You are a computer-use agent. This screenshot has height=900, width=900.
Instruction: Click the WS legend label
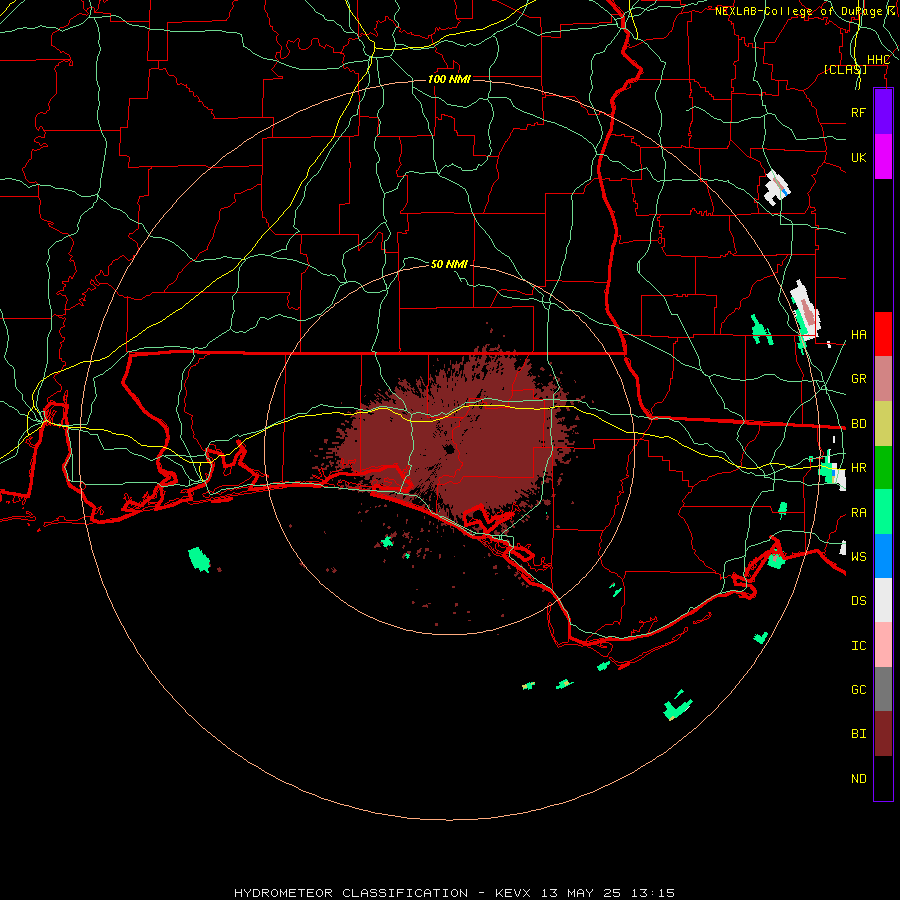coord(858,557)
